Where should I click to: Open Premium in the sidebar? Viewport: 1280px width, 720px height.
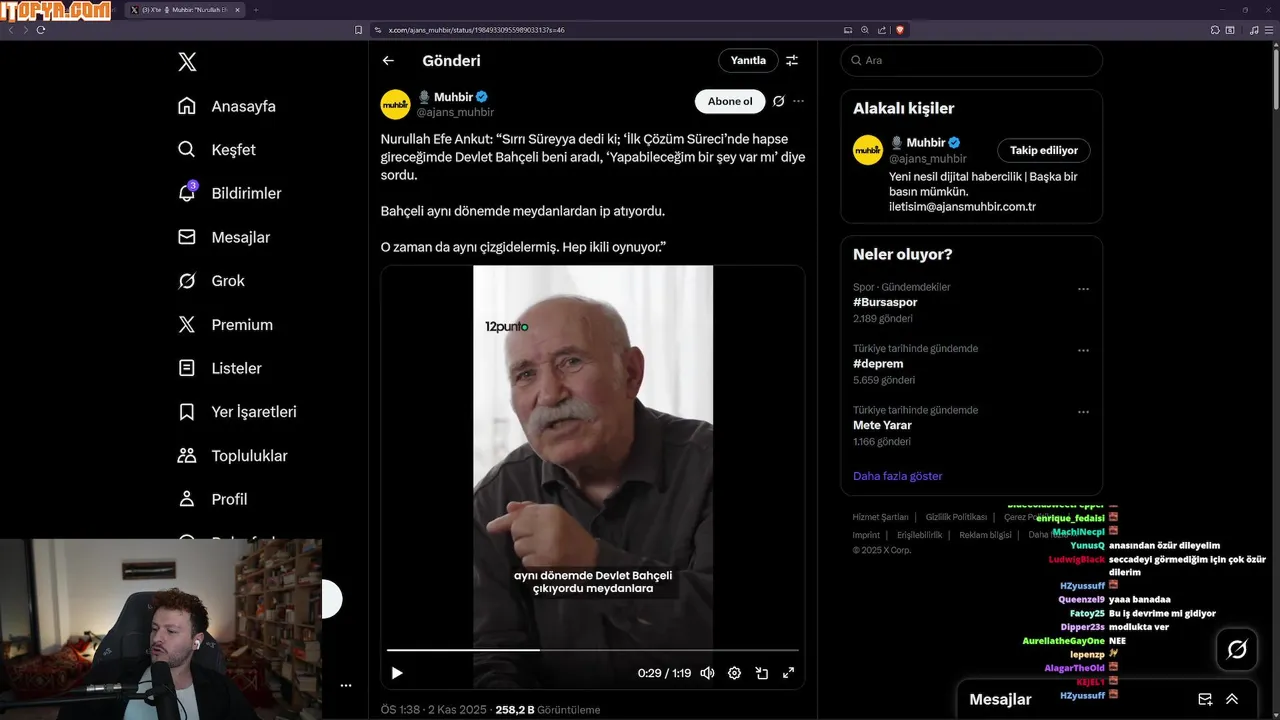pos(224,325)
